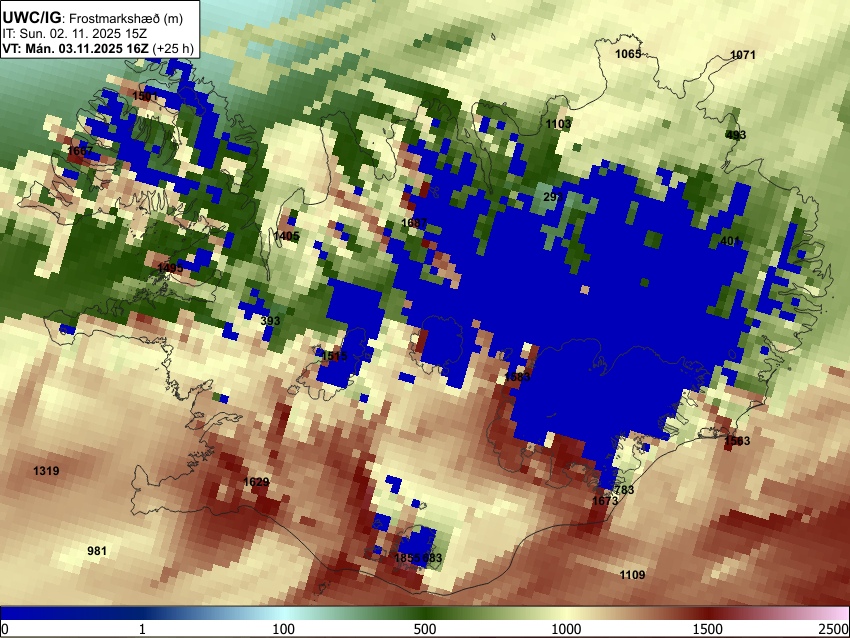Click the 1563 value on the map

[737, 441]
